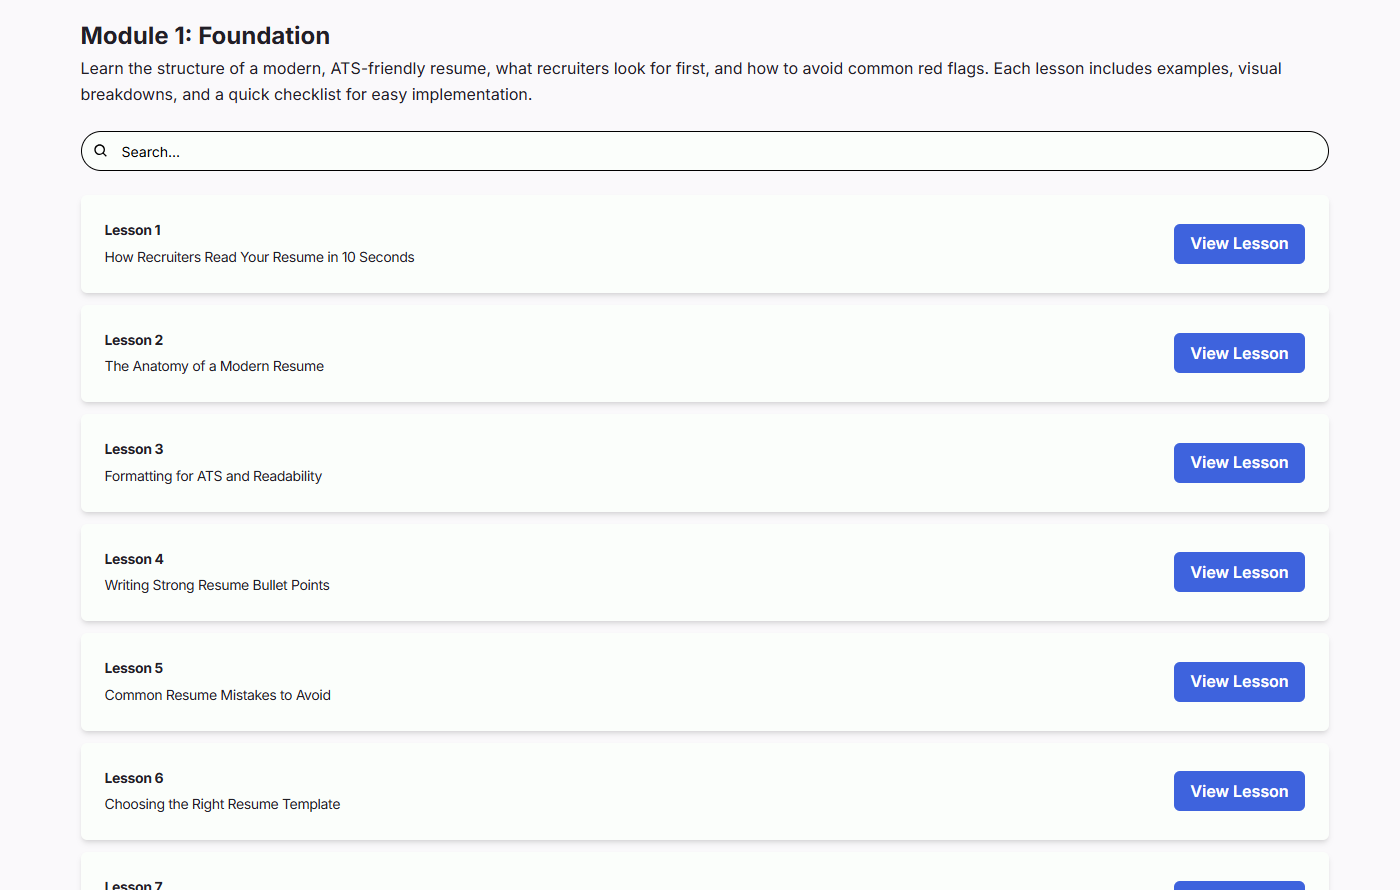Image resolution: width=1400 pixels, height=890 pixels.
Task: Click the Lesson 6 label
Action: tap(133, 778)
